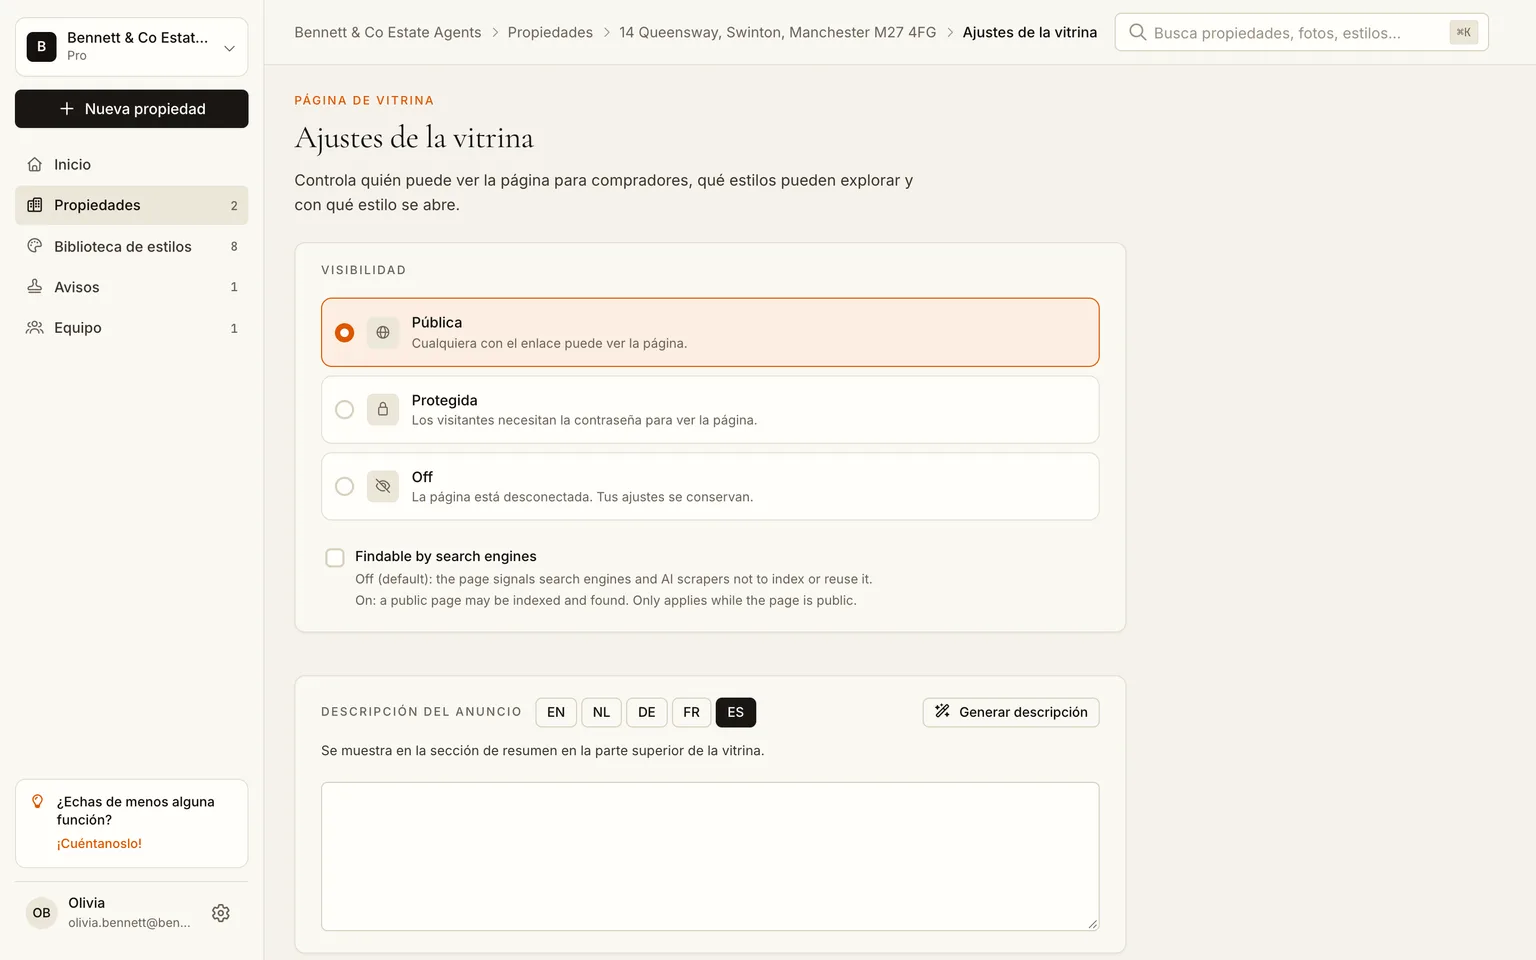
Task: Select the ES language tab
Action: pos(736,712)
